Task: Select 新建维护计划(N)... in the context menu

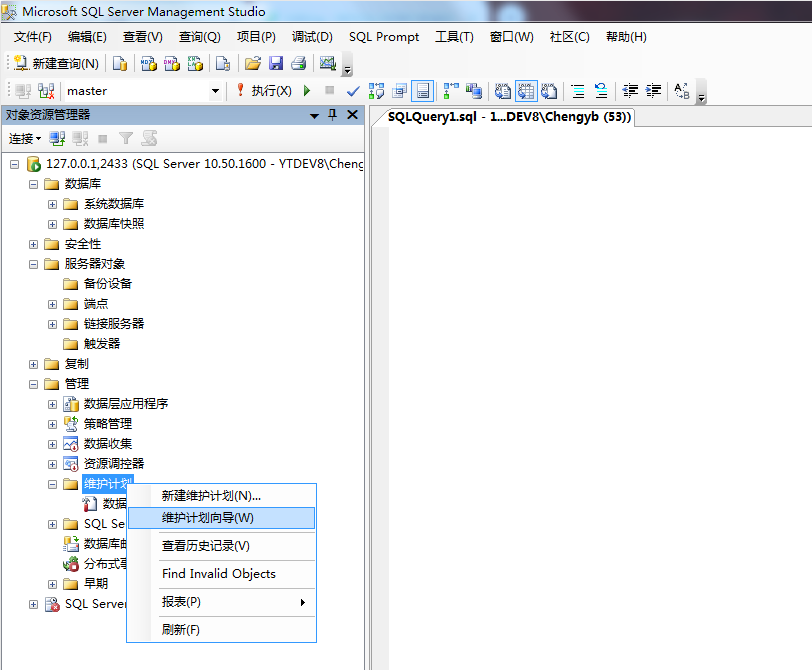Action: point(222,496)
